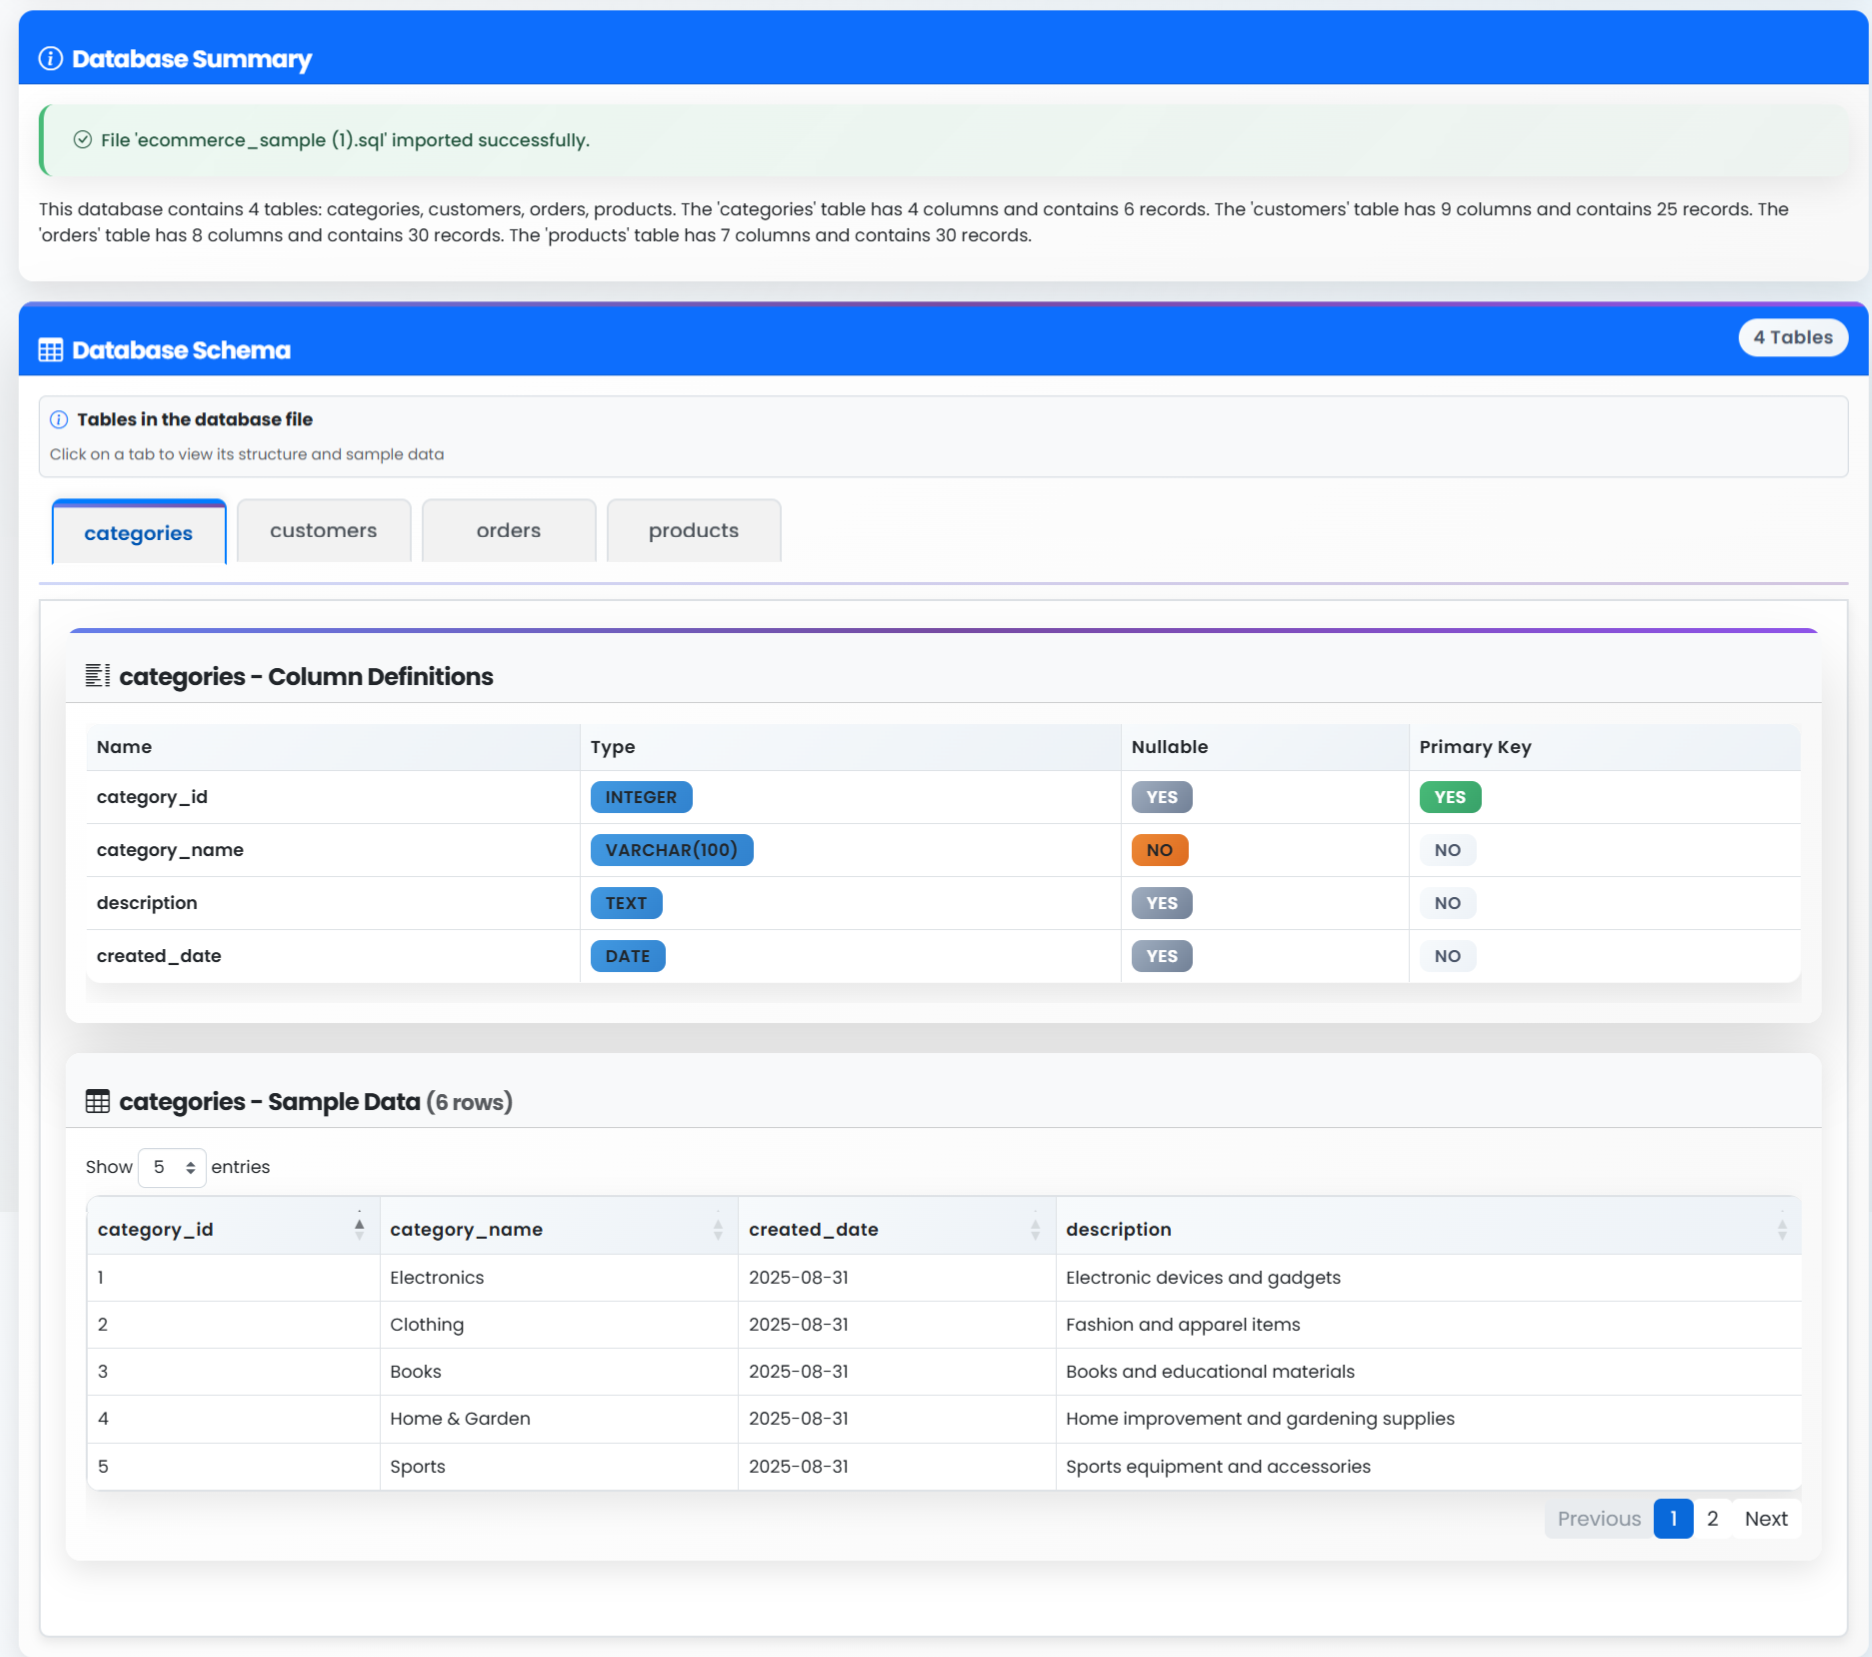Click the info icon beside Database Summary
This screenshot has height=1657, width=1872.
(x=50, y=59)
